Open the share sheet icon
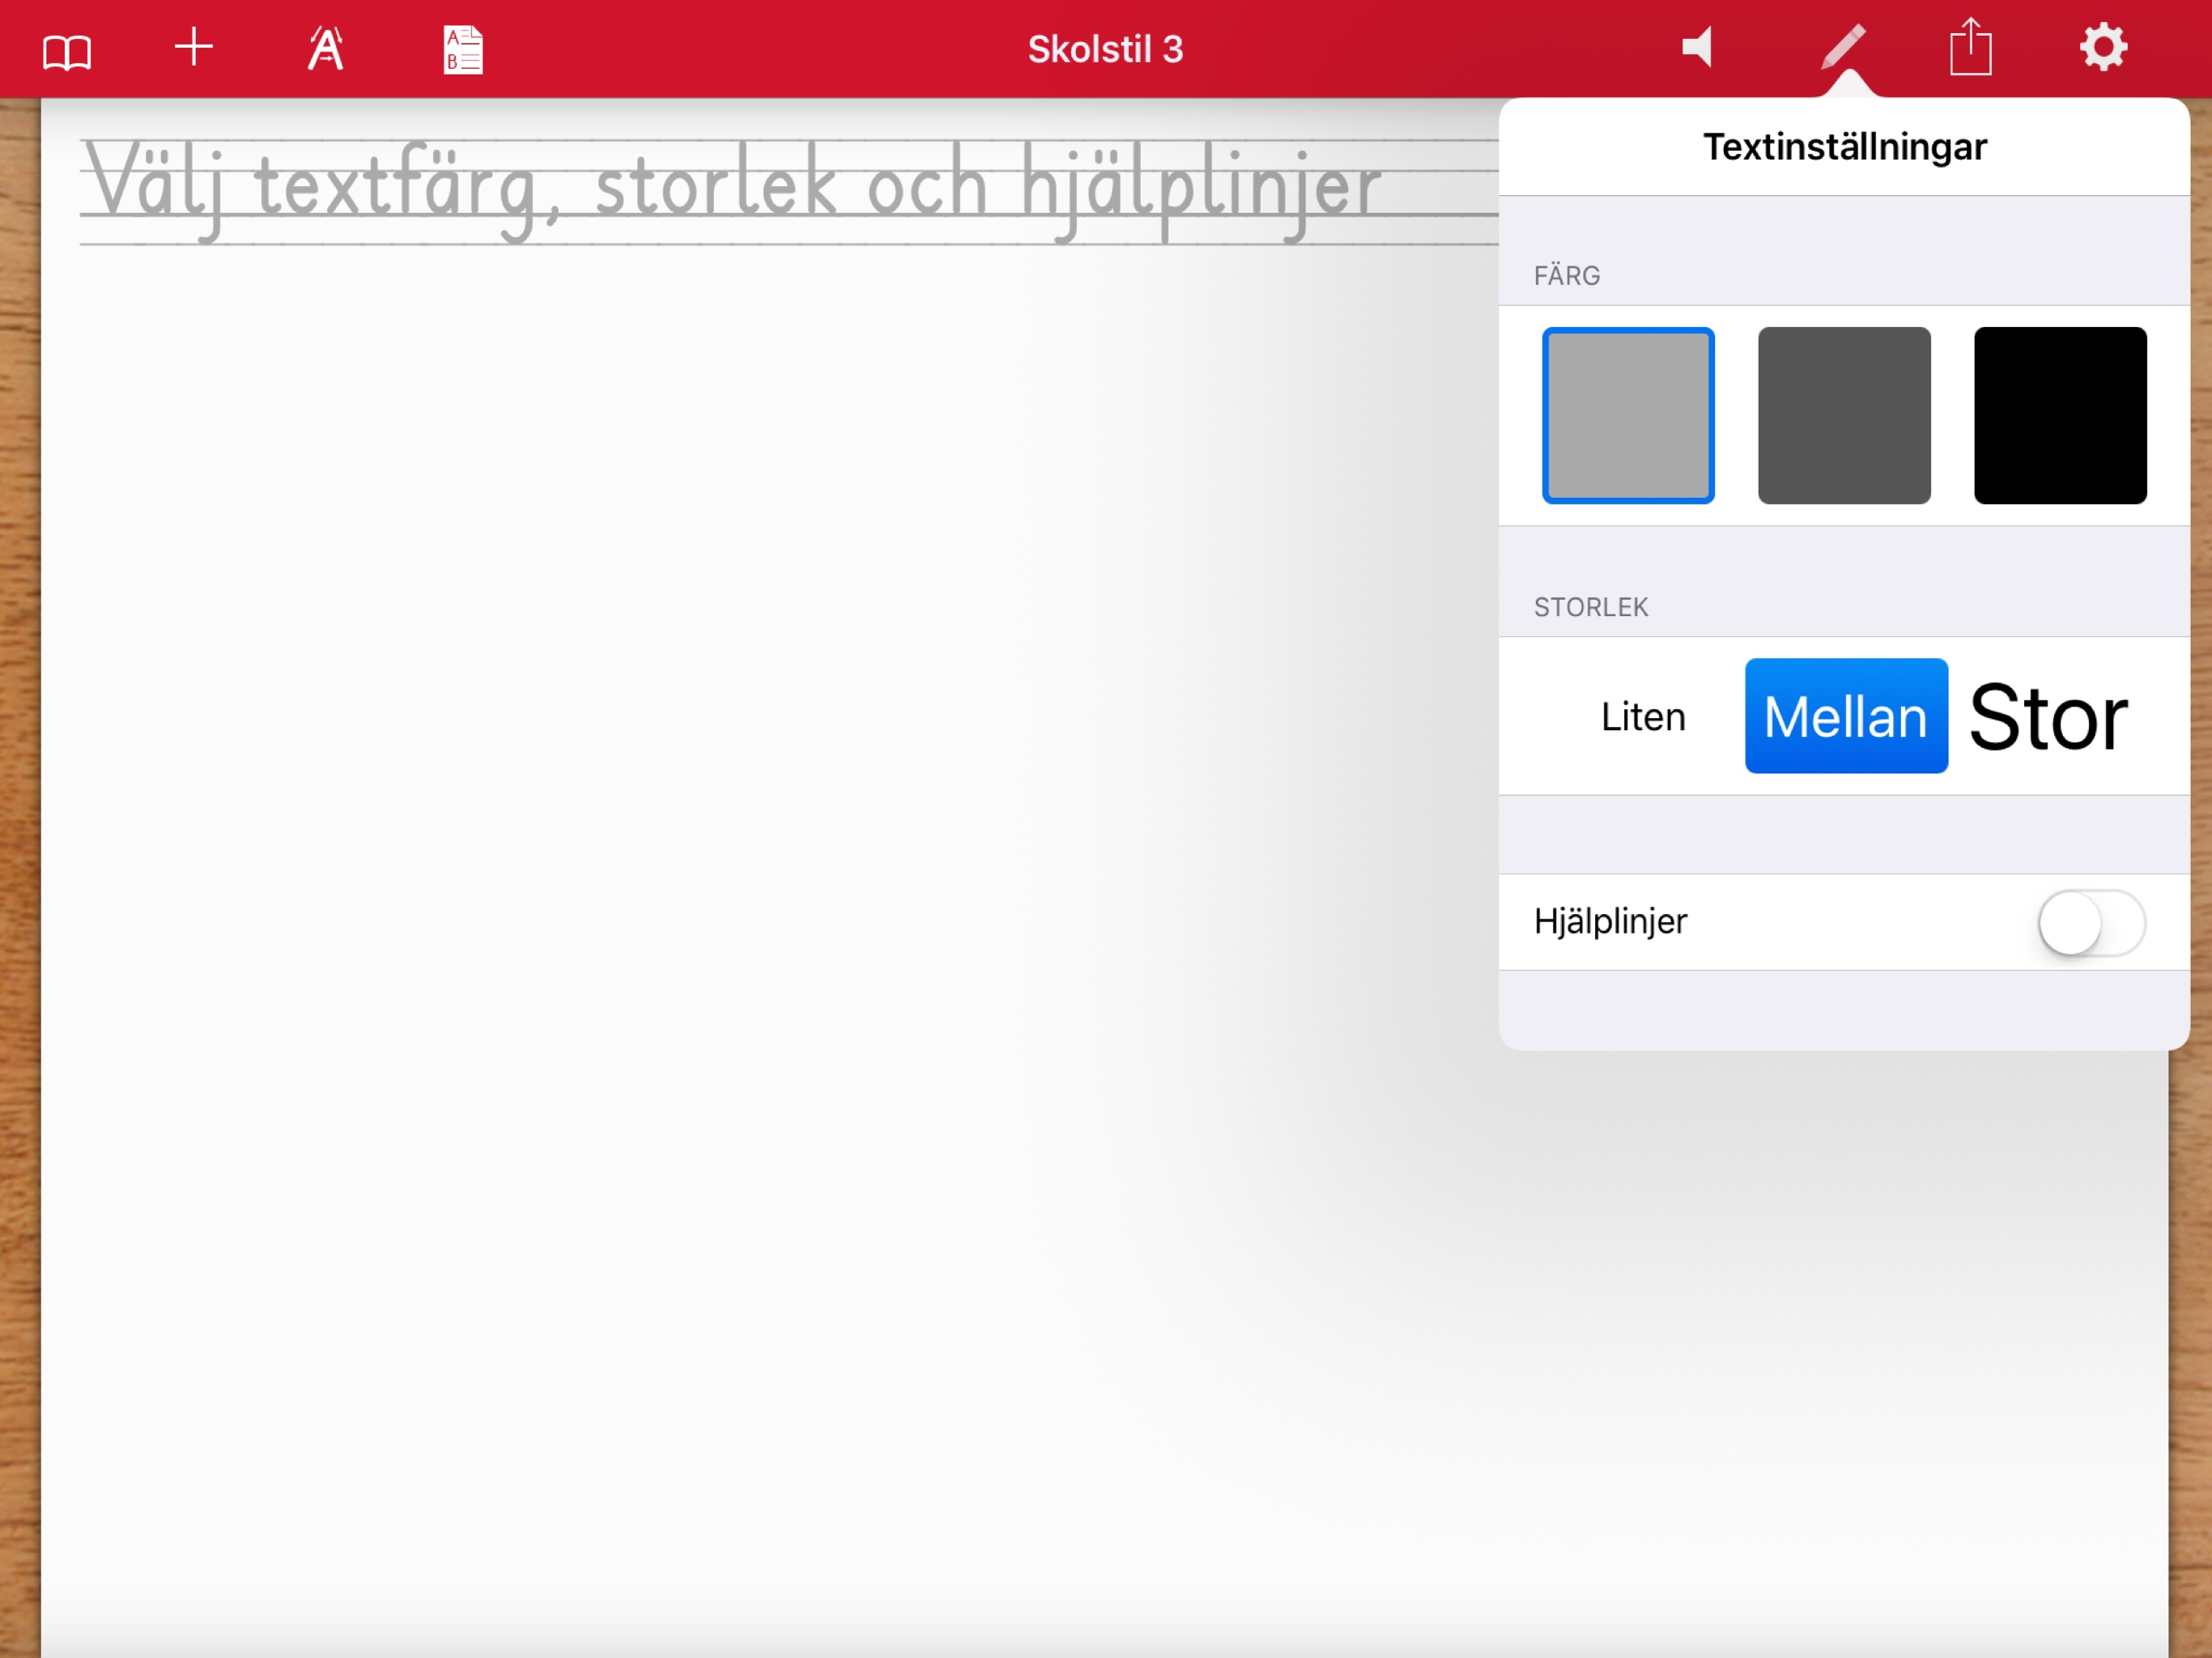Viewport: 2212px width, 1658px height. click(1972, 47)
